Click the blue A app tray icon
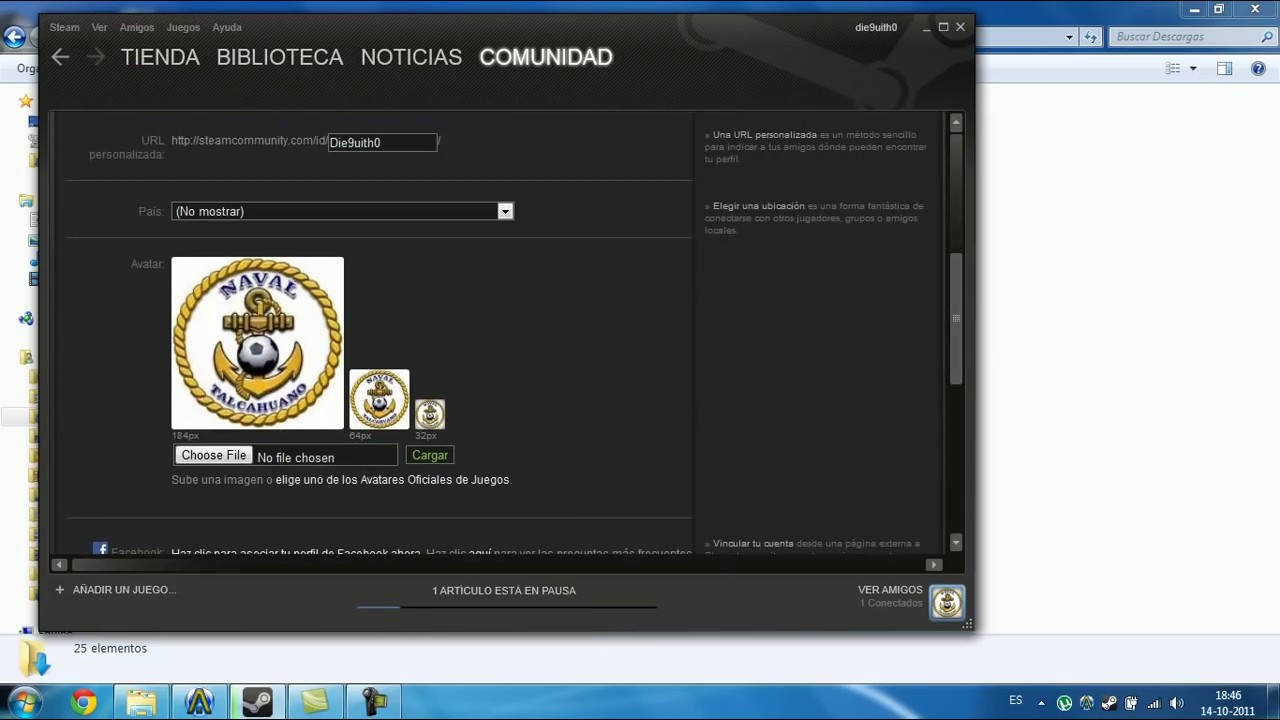 point(1086,703)
